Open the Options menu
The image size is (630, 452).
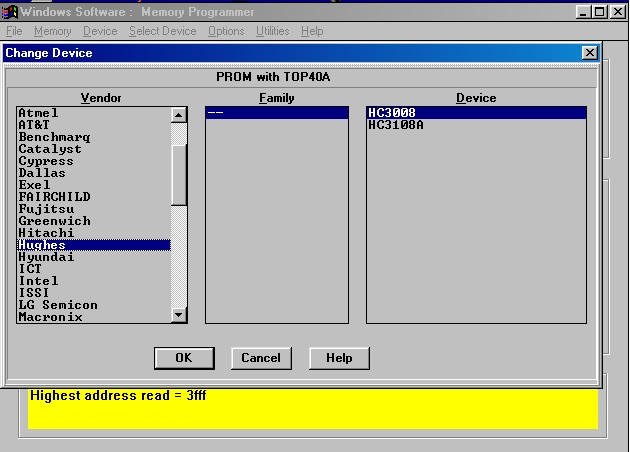(x=226, y=31)
